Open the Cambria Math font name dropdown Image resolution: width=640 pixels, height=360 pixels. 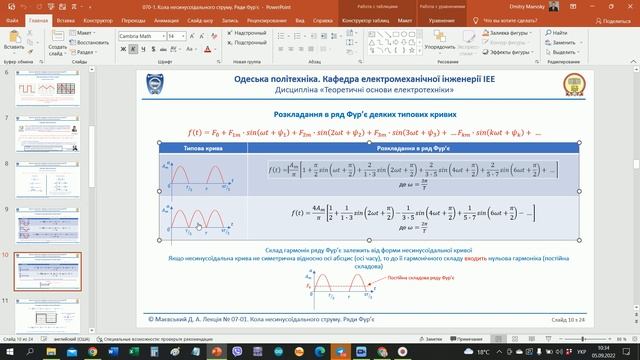point(163,36)
